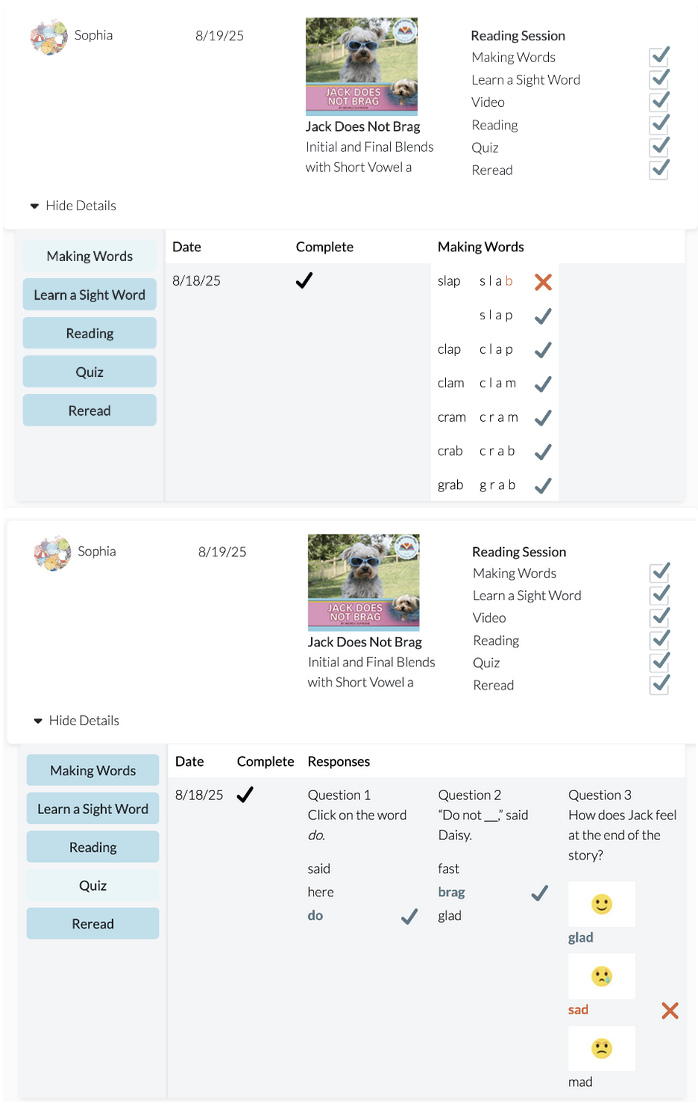The width and height of the screenshot is (698, 1110).
Task: Collapse the second Hide Details expander
Action: [x=76, y=720]
